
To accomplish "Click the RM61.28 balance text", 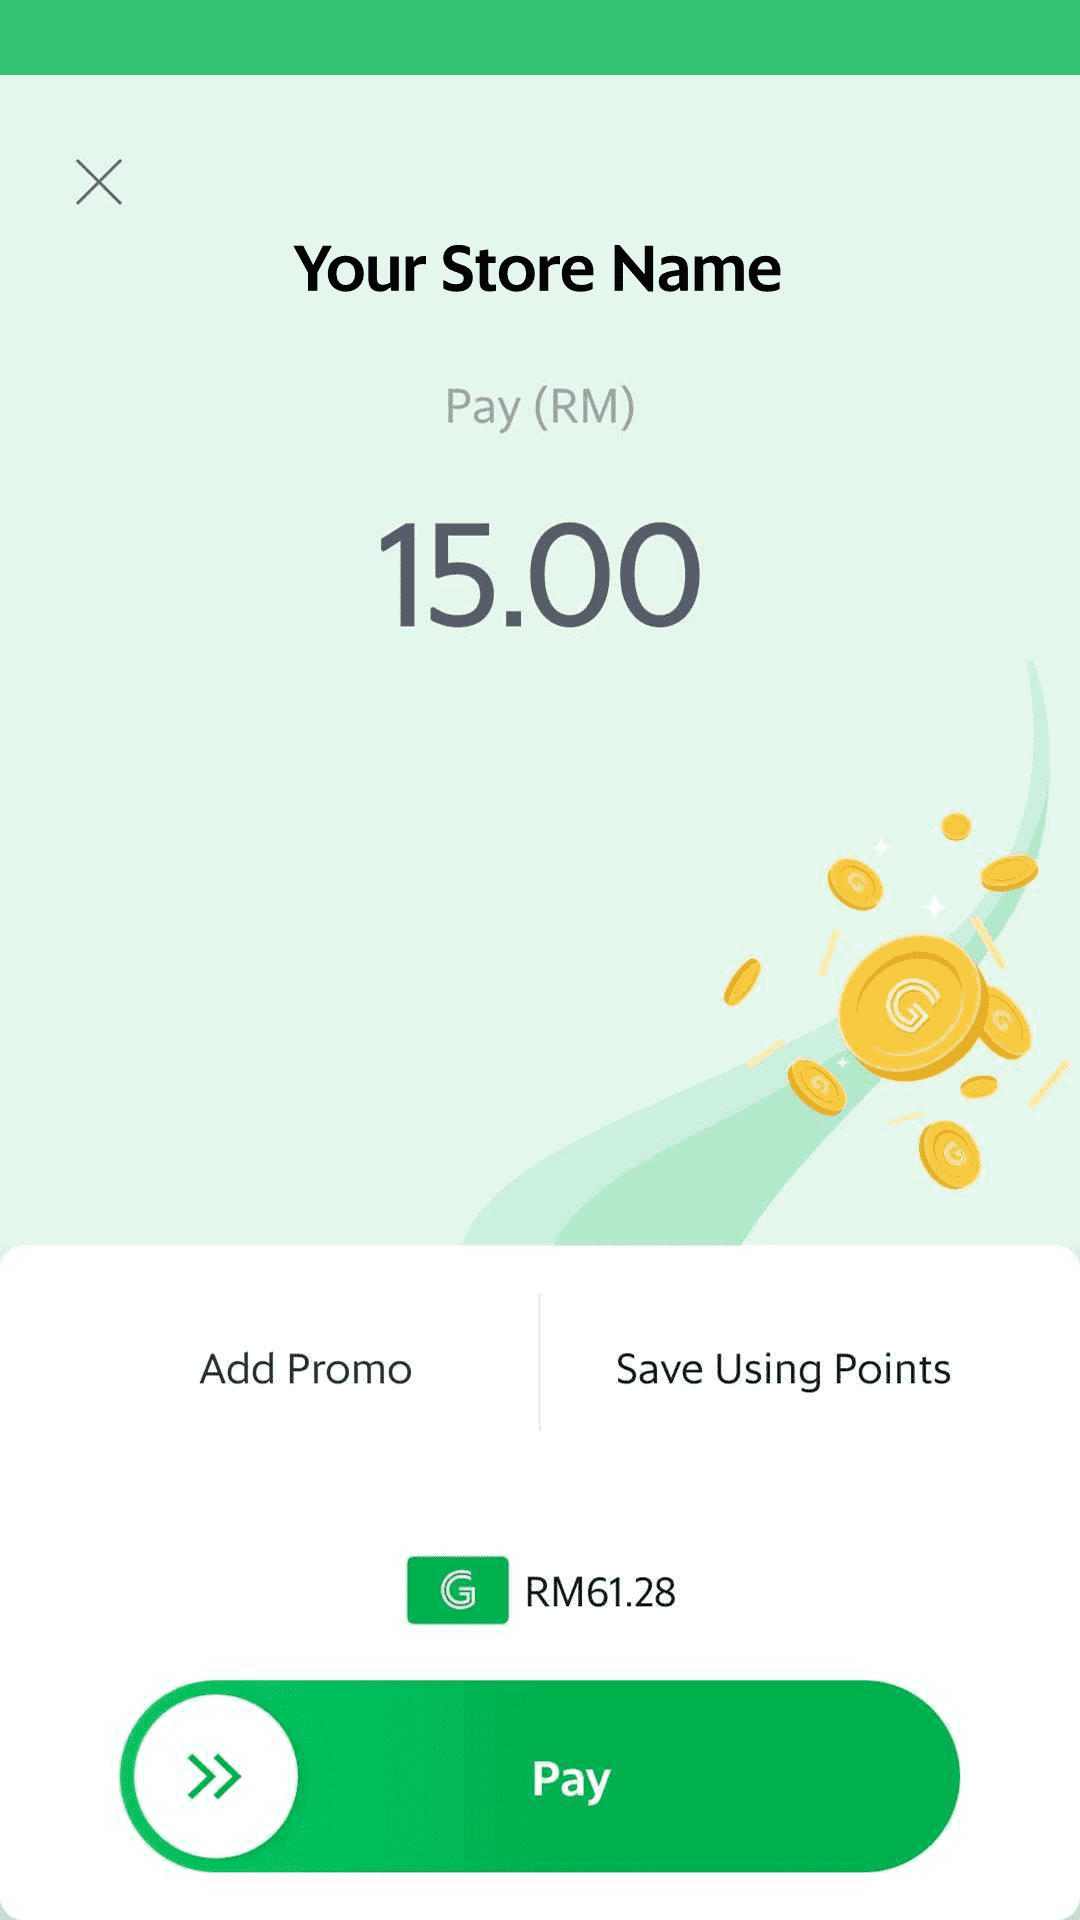I will [x=602, y=1590].
